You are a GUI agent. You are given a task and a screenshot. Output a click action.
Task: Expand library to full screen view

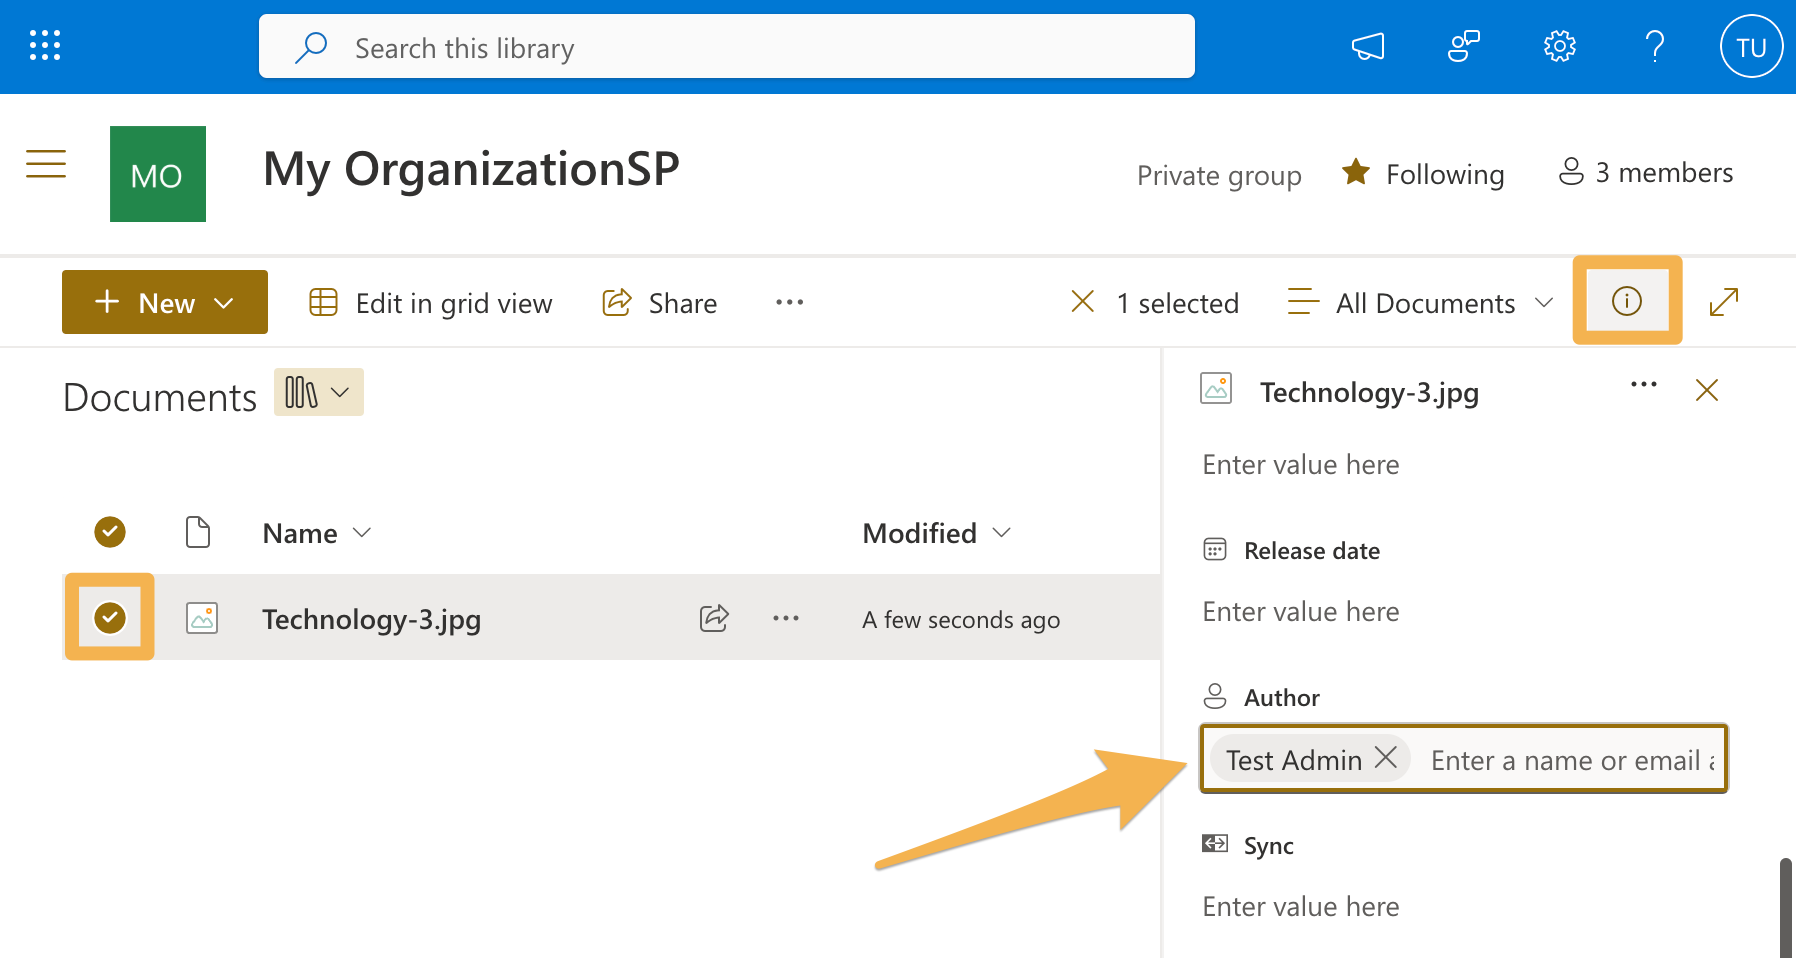click(x=1724, y=301)
